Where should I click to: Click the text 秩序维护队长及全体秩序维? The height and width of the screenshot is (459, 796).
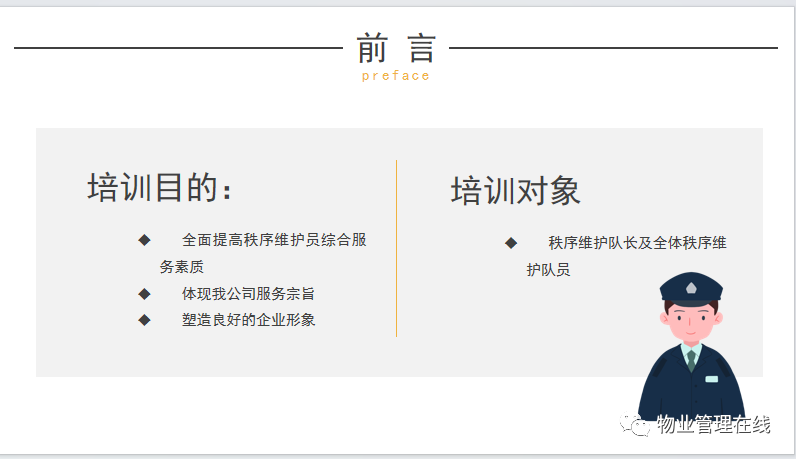(637, 243)
